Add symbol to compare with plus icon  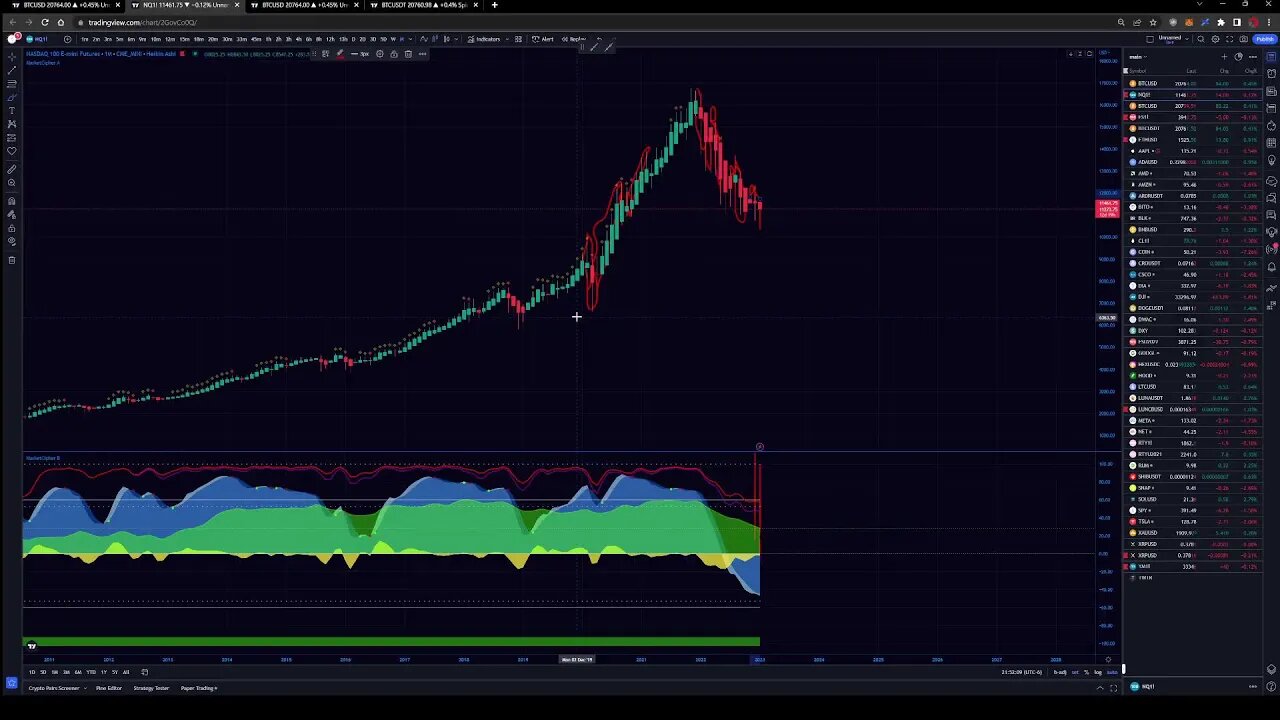(x=67, y=39)
